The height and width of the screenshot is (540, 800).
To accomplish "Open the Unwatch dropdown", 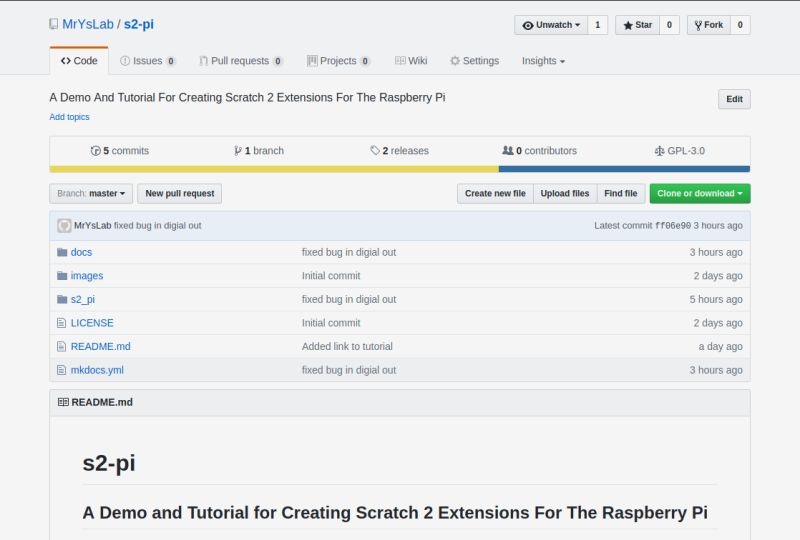I will [x=551, y=25].
